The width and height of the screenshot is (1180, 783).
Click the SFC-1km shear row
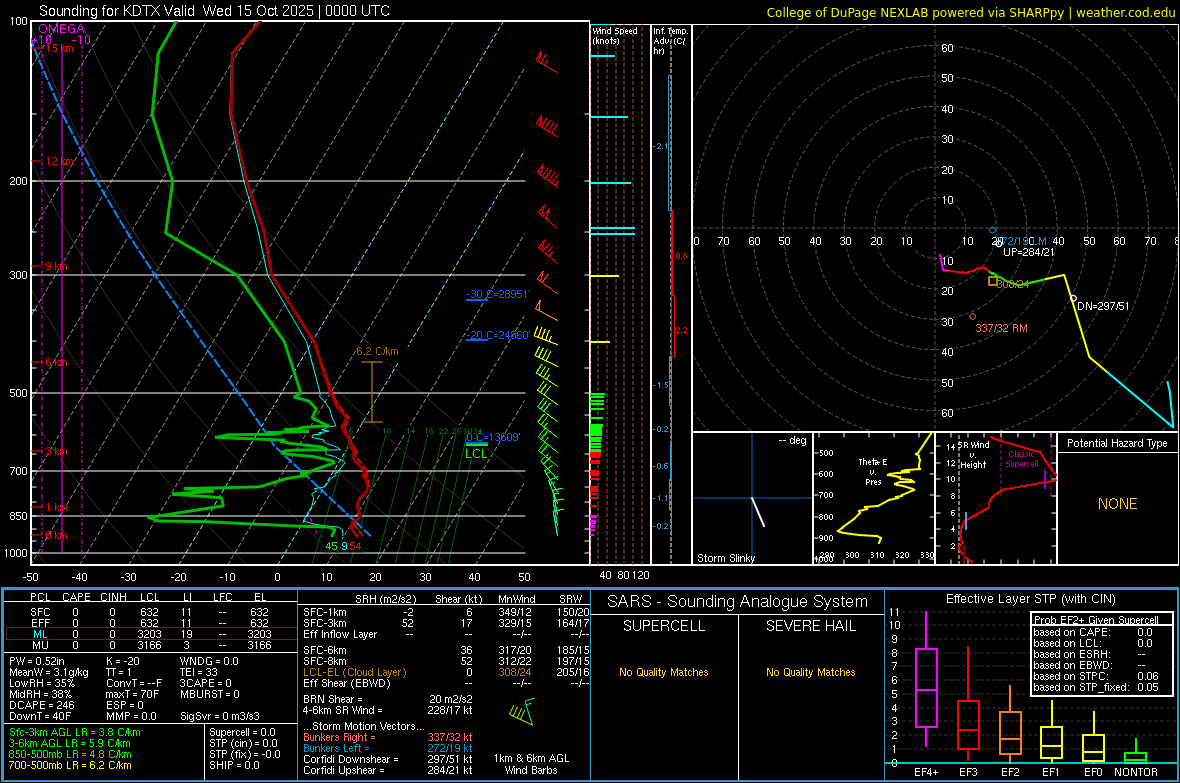click(446, 612)
